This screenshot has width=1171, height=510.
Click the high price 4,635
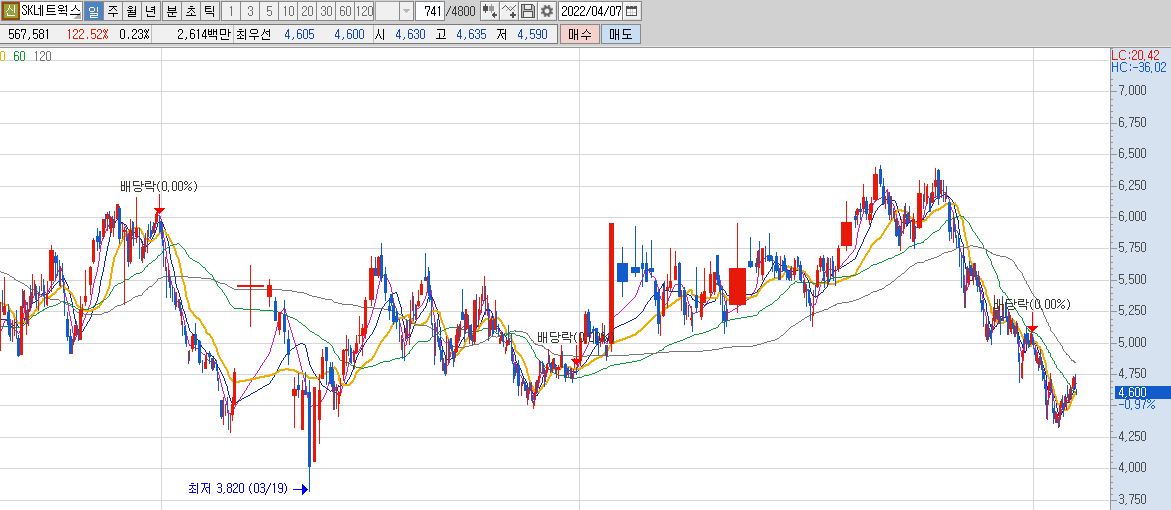[471, 34]
